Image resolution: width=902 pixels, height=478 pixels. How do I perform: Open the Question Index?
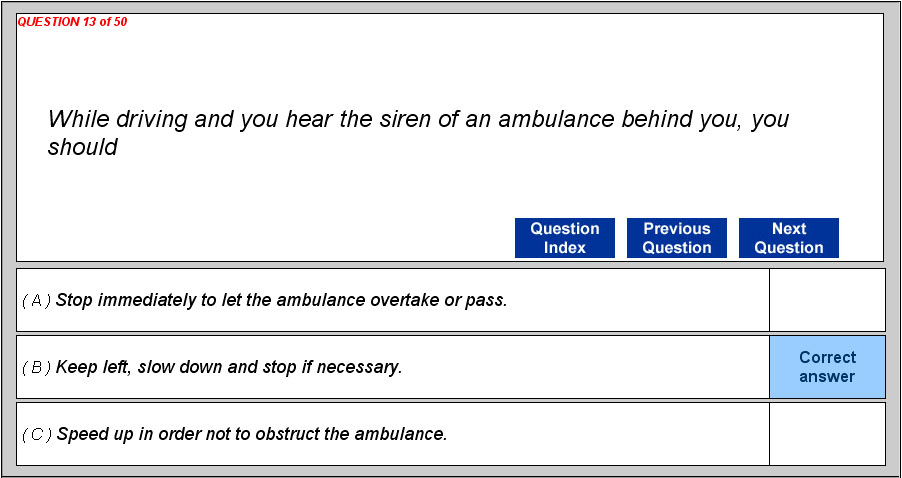564,238
